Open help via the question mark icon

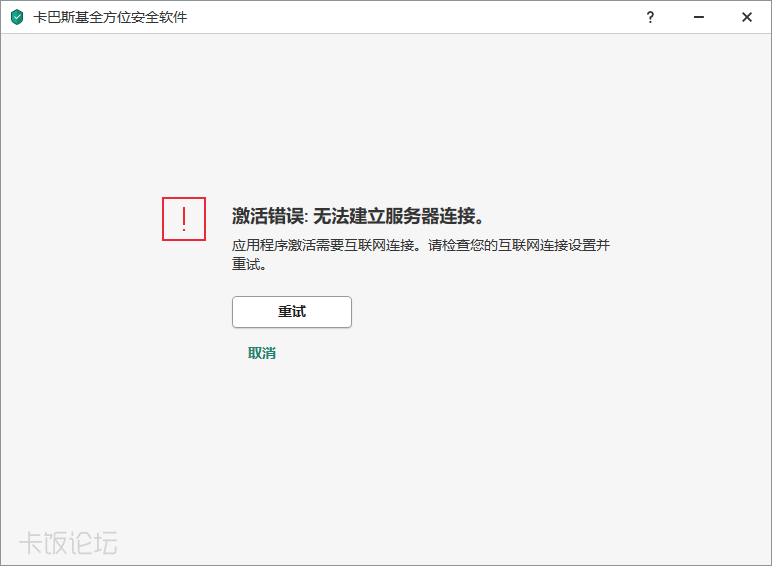650,17
